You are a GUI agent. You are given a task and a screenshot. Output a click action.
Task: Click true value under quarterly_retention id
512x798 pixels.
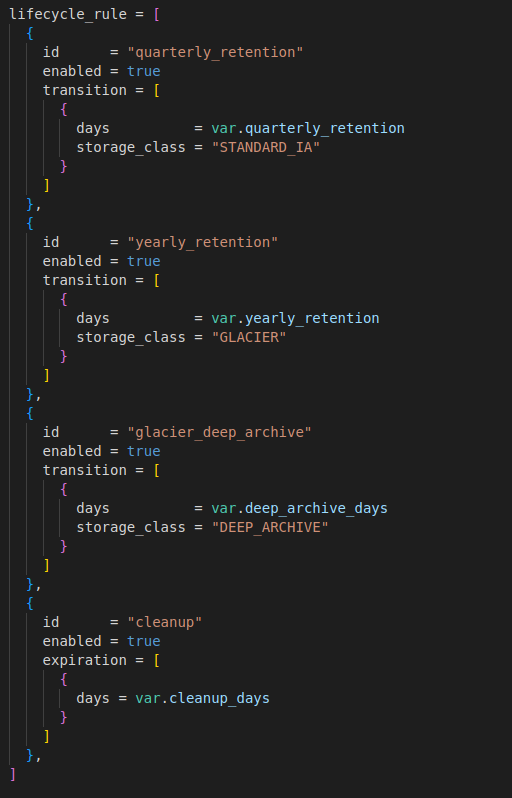click(144, 71)
